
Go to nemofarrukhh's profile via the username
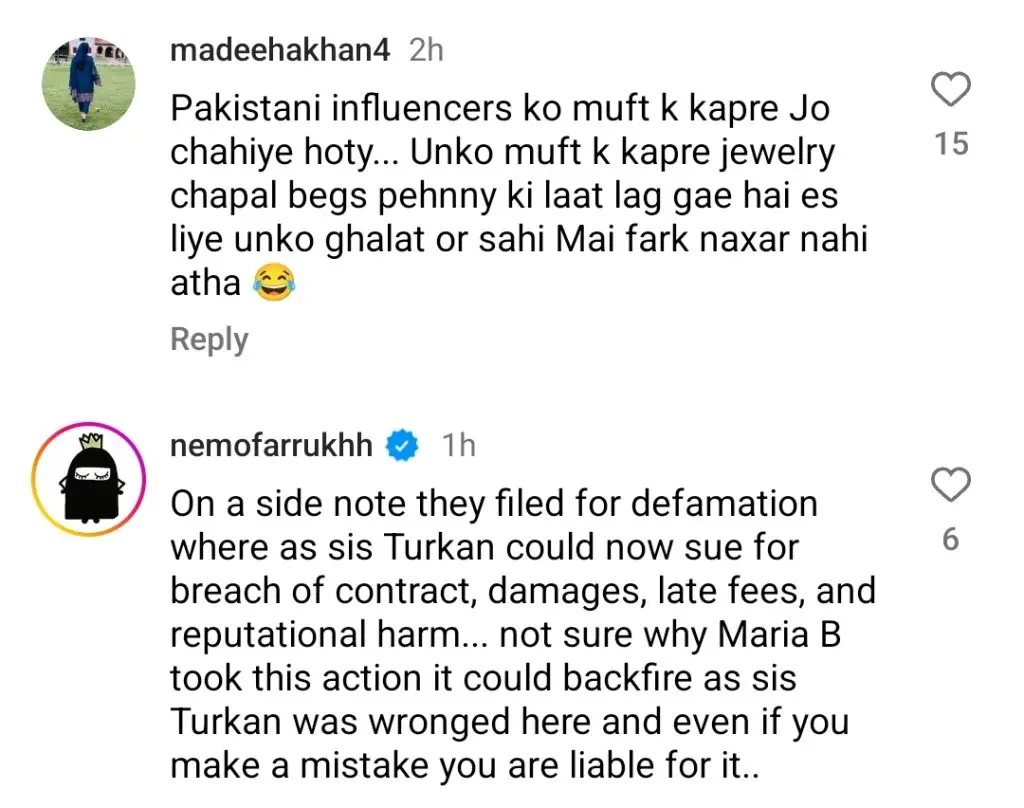(271, 445)
